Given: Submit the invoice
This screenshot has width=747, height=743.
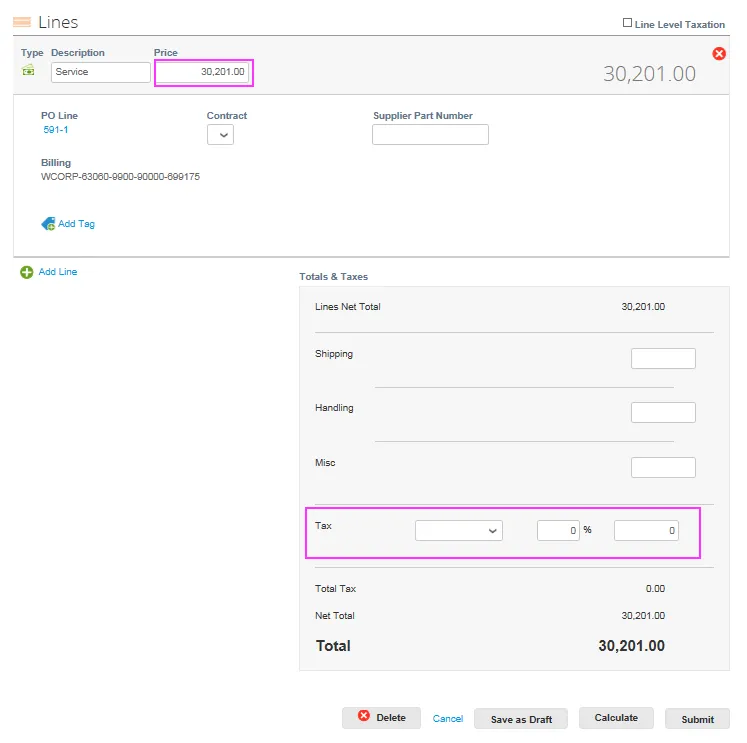Looking at the screenshot, I should click(x=697, y=719).
